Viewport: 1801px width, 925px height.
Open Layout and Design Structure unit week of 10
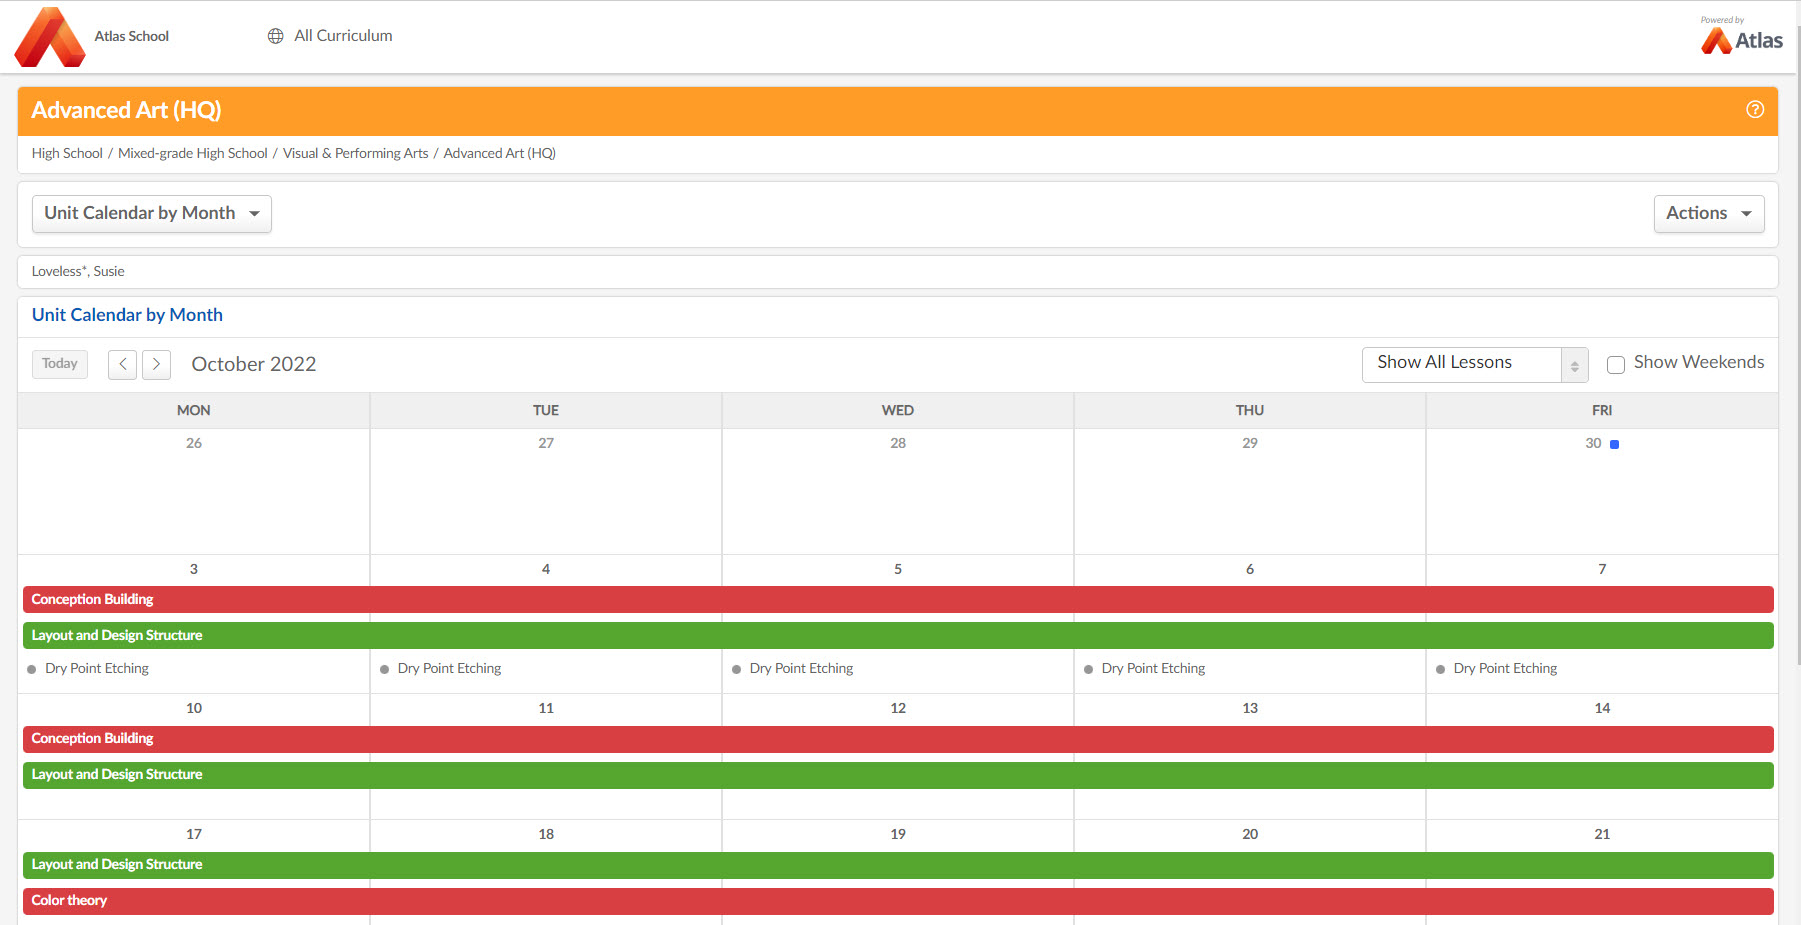point(898,775)
